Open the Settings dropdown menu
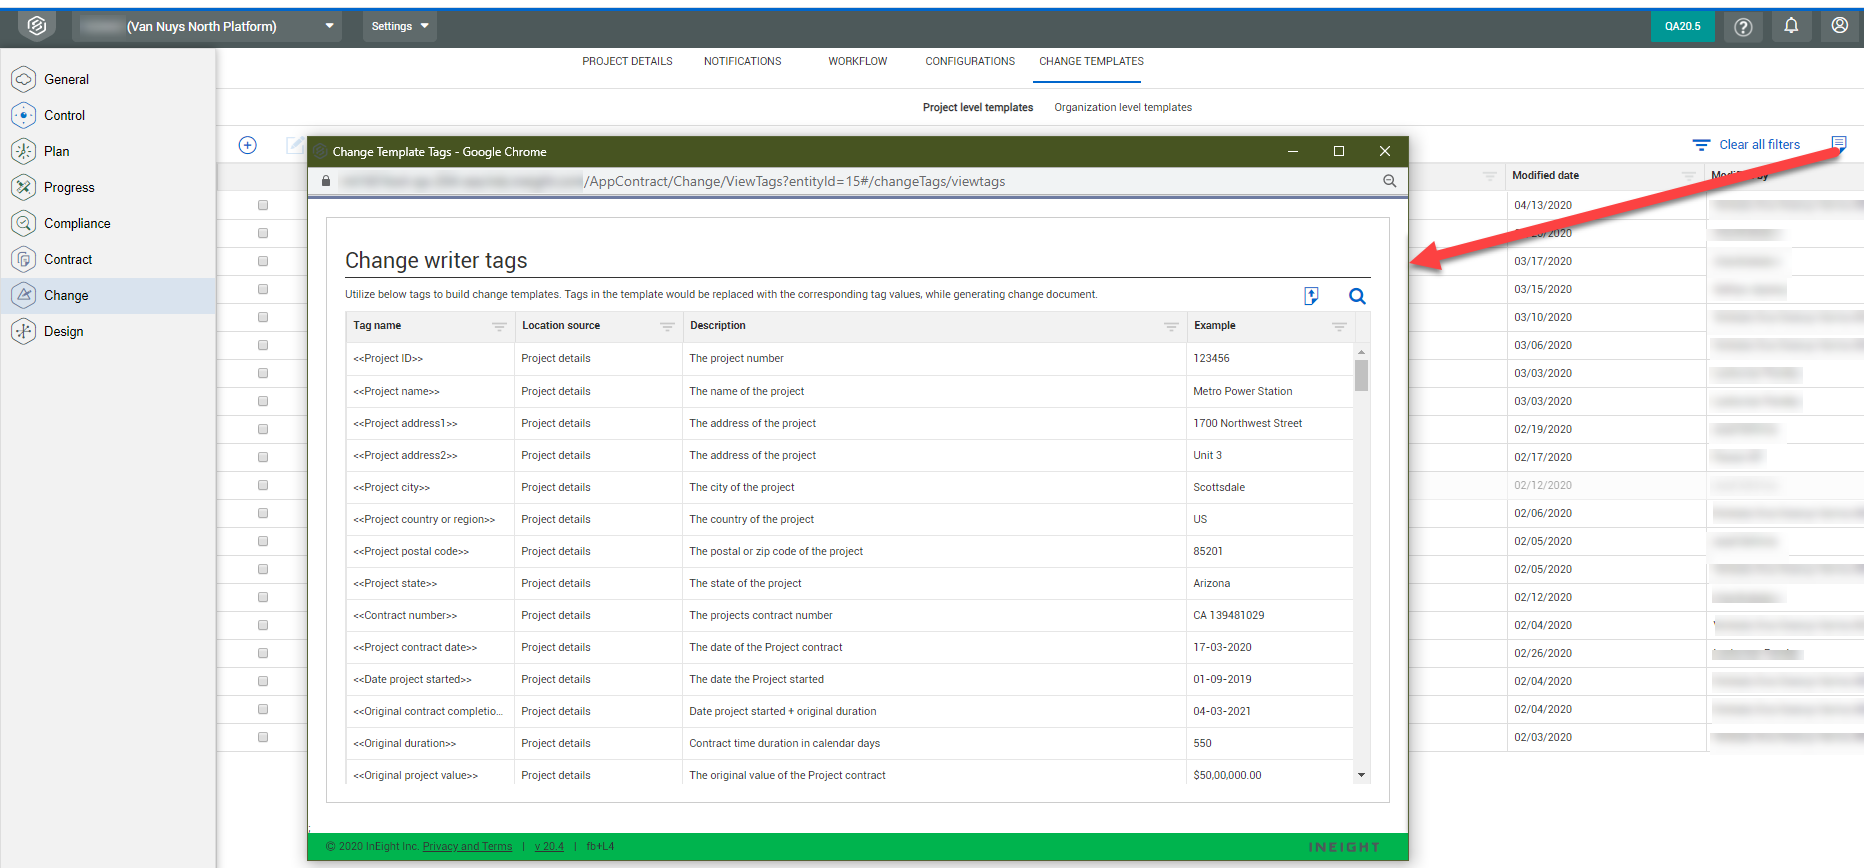This screenshot has width=1864, height=868. pyautogui.click(x=399, y=26)
